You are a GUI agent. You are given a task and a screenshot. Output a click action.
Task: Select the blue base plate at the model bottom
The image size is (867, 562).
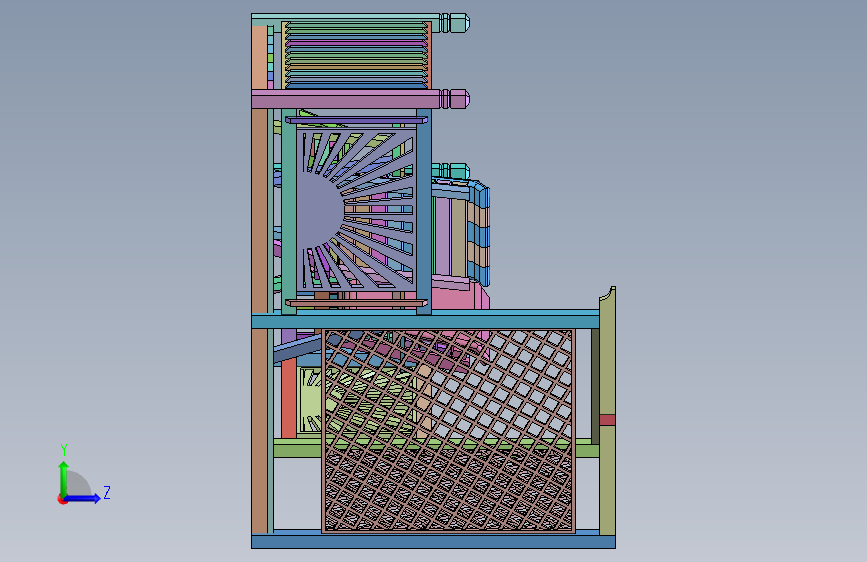click(434, 542)
